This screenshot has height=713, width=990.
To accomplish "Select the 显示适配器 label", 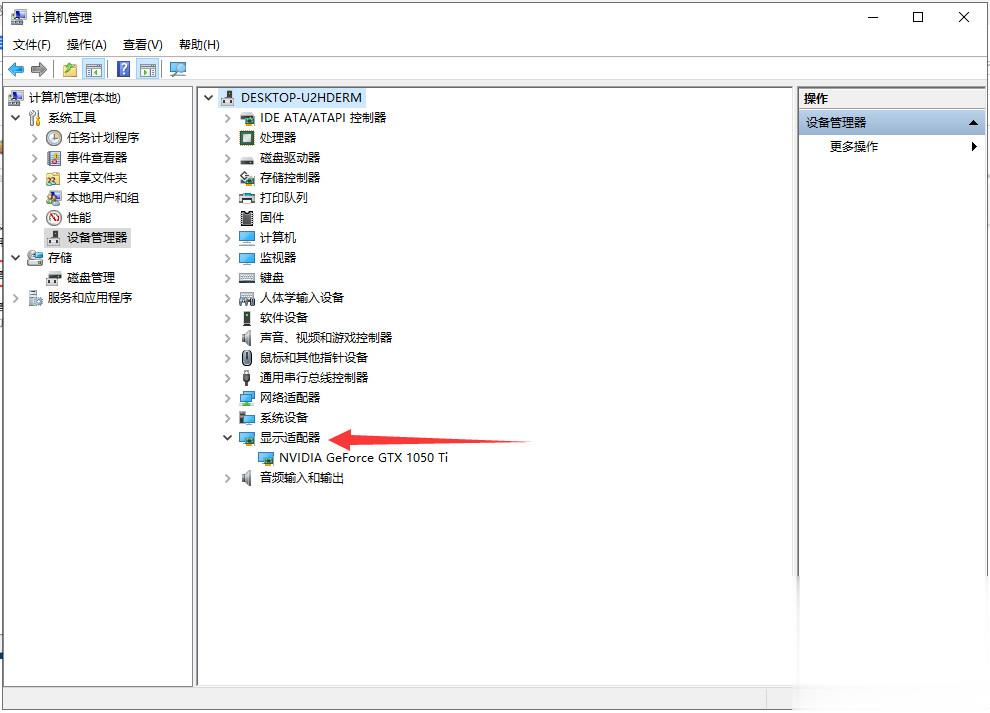I will (290, 438).
